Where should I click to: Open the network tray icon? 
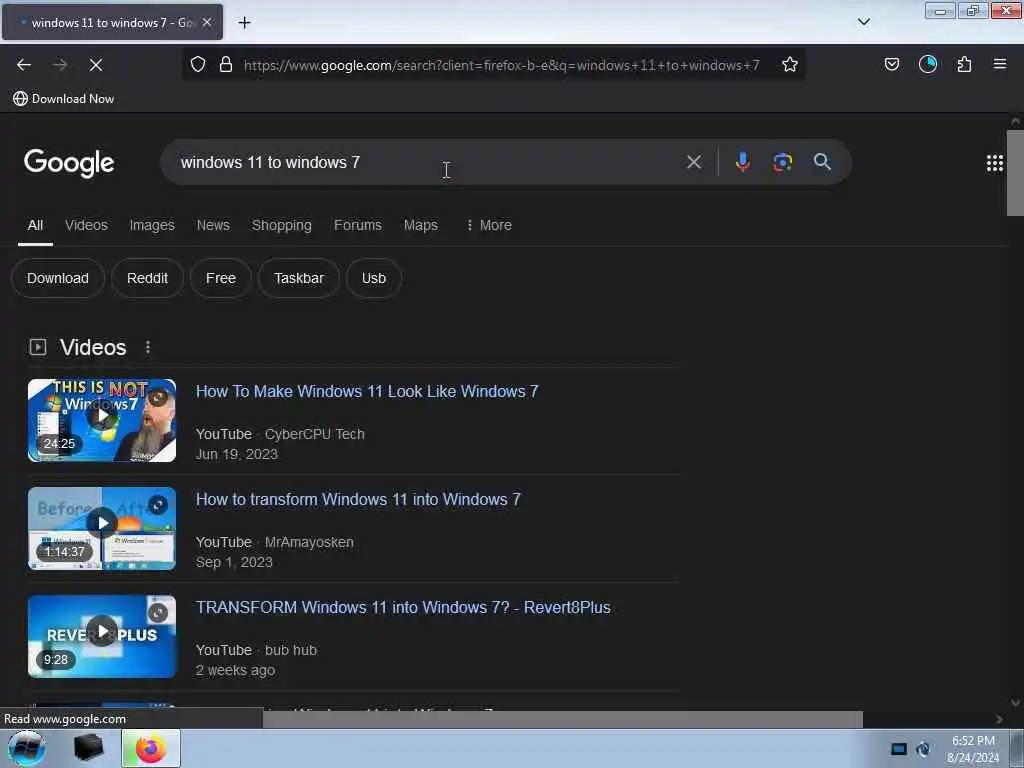click(899, 749)
